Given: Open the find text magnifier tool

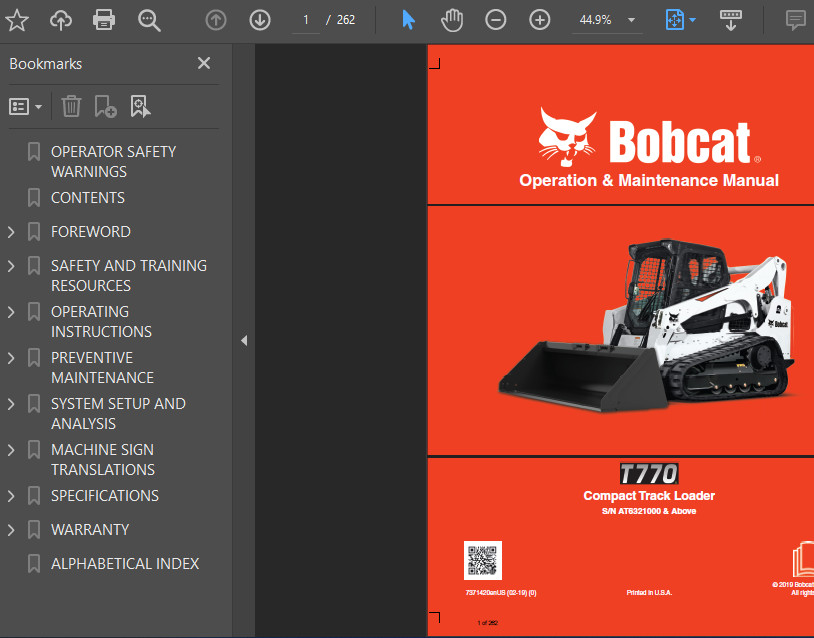Looking at the screenshot, I should (x=149, y=21).
